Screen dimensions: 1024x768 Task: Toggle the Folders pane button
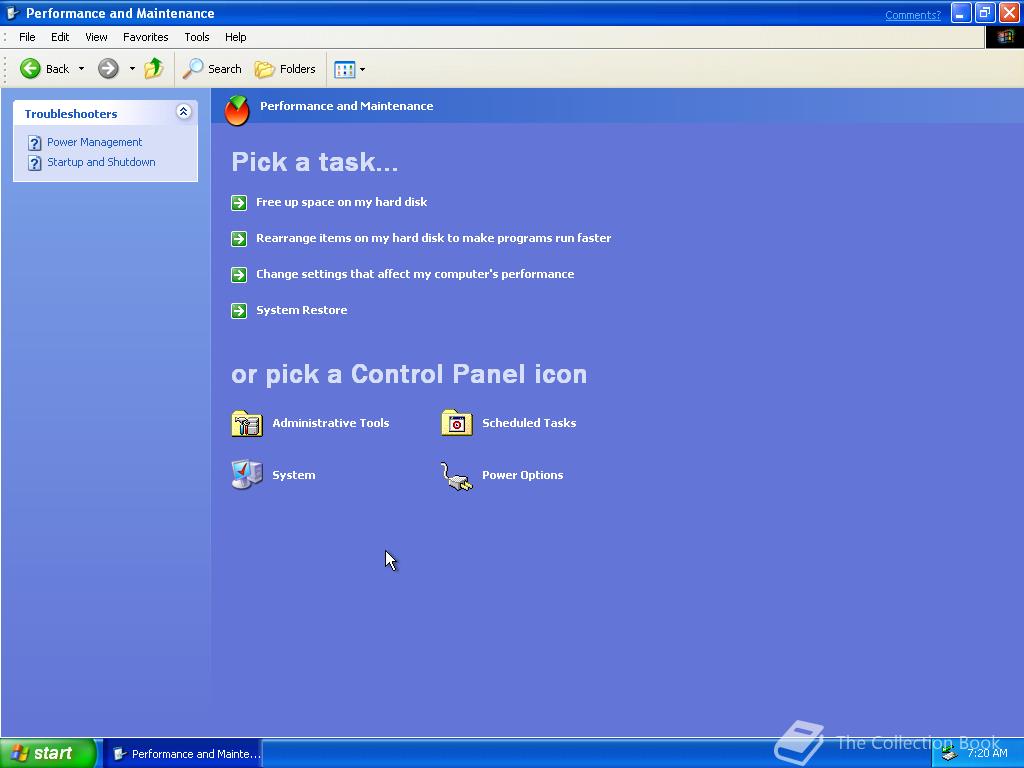click(285, 69)
